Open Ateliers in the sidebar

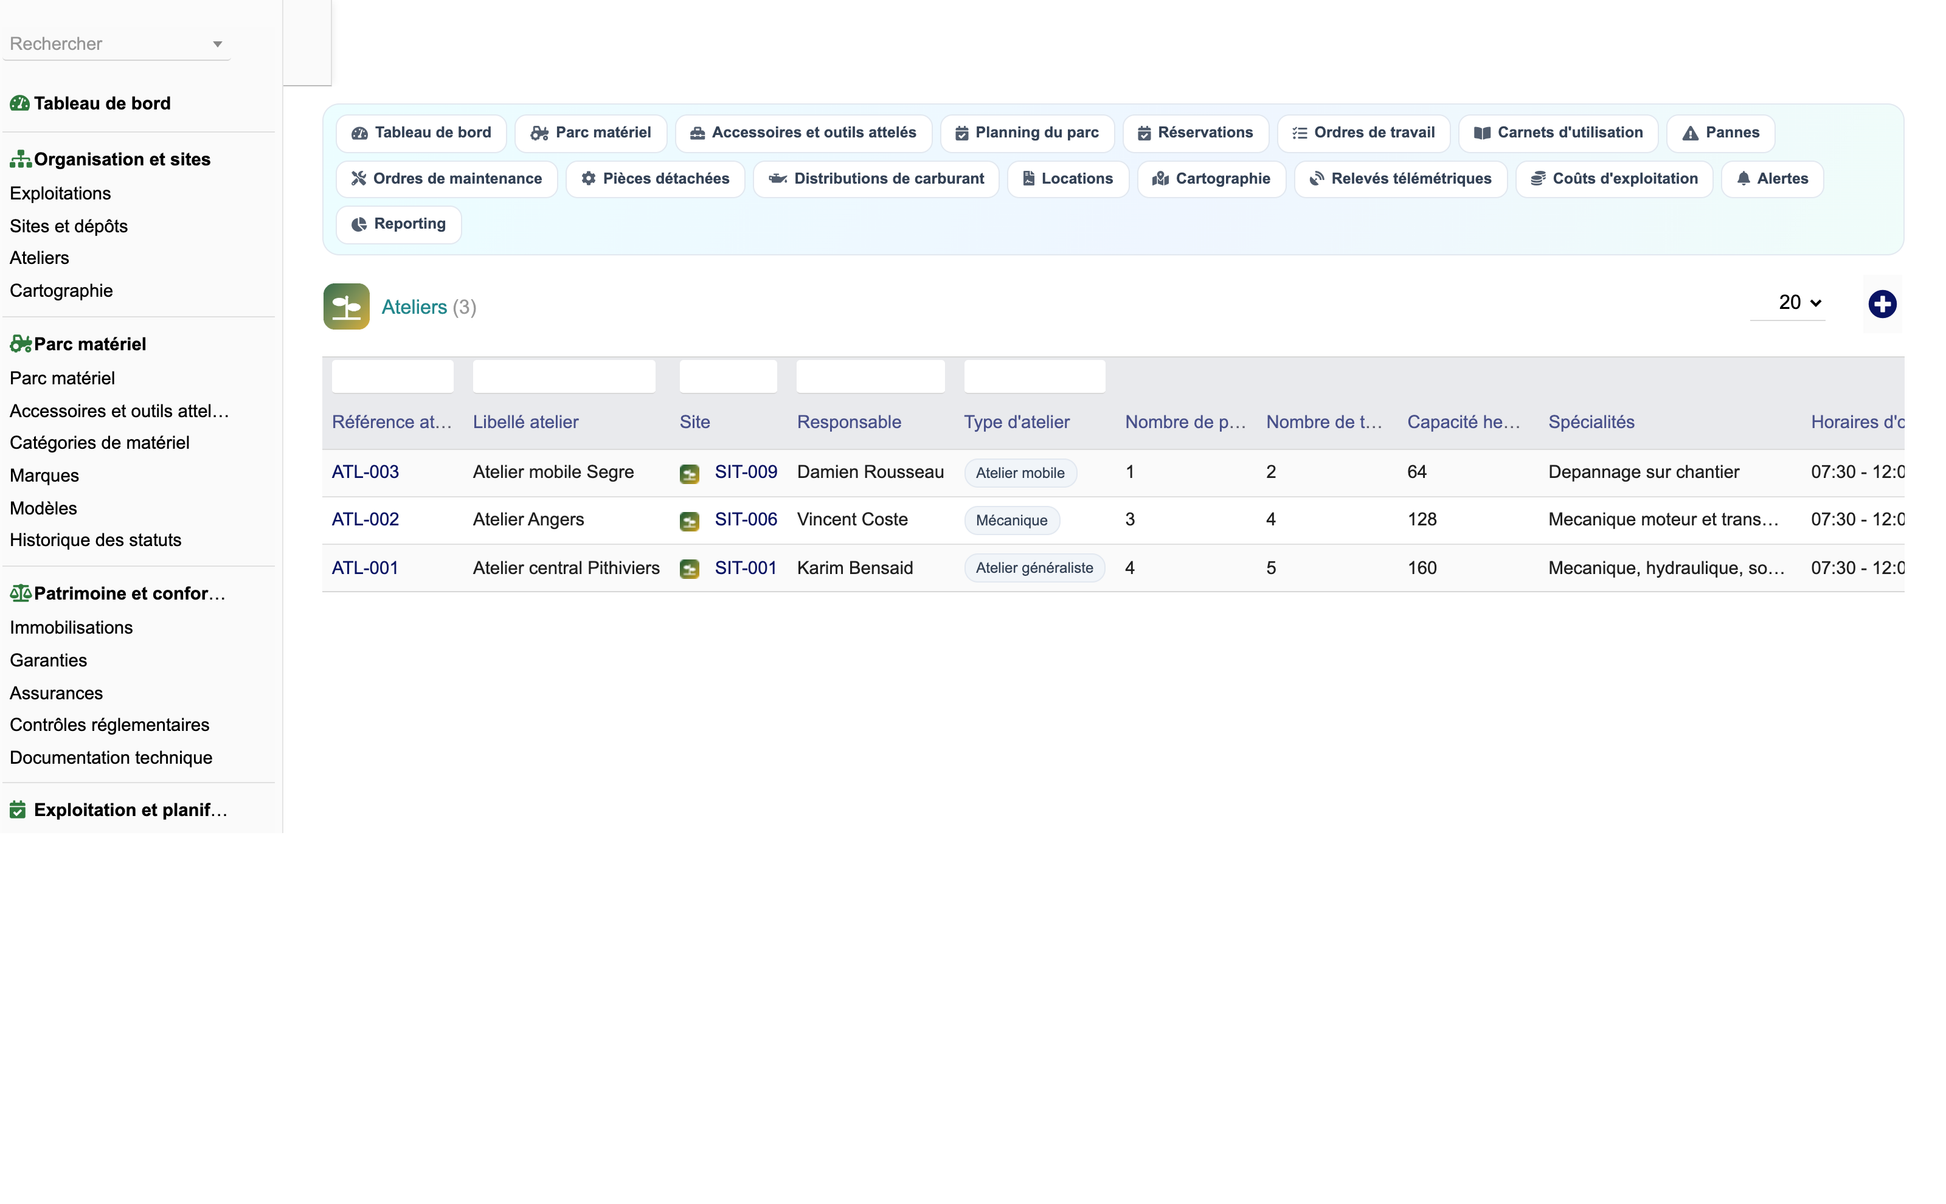(x=39, y=258)
